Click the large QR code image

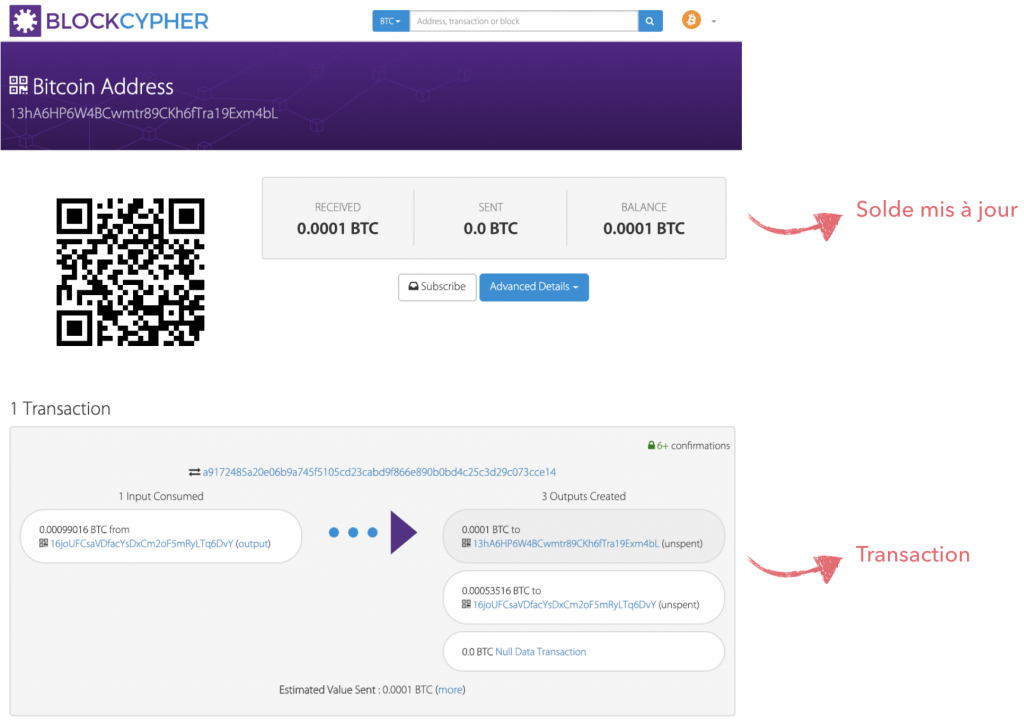click(x=130, y=272)
